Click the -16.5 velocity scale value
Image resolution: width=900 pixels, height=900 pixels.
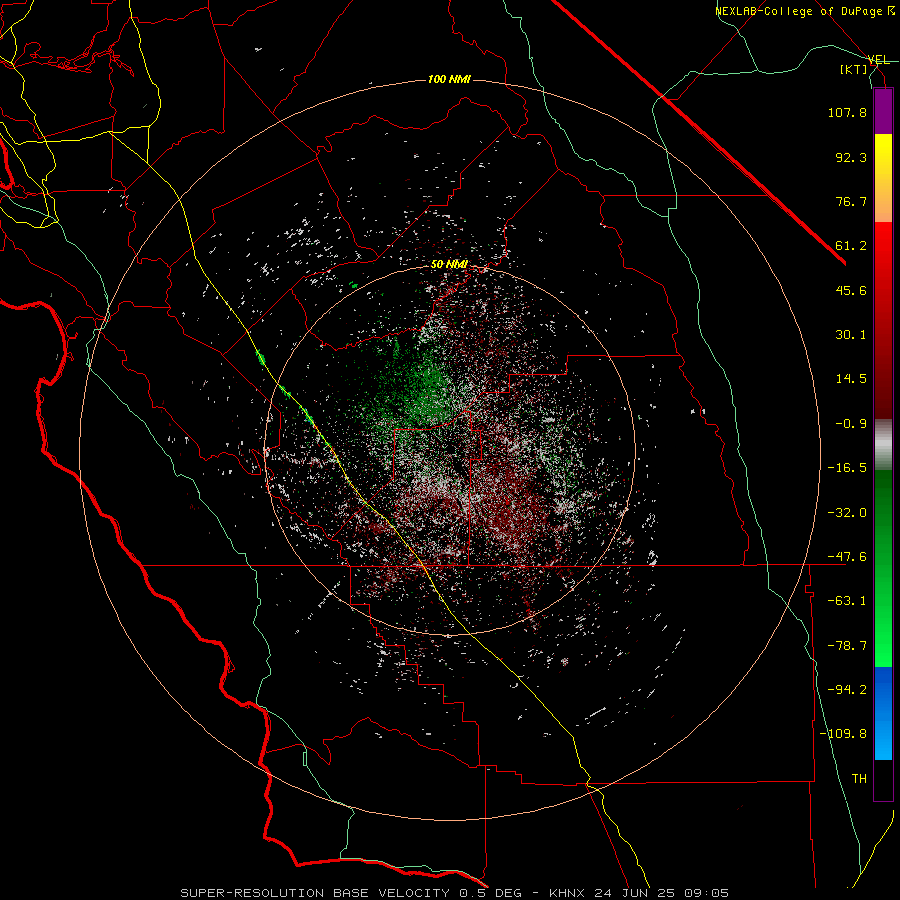point(847,468)
